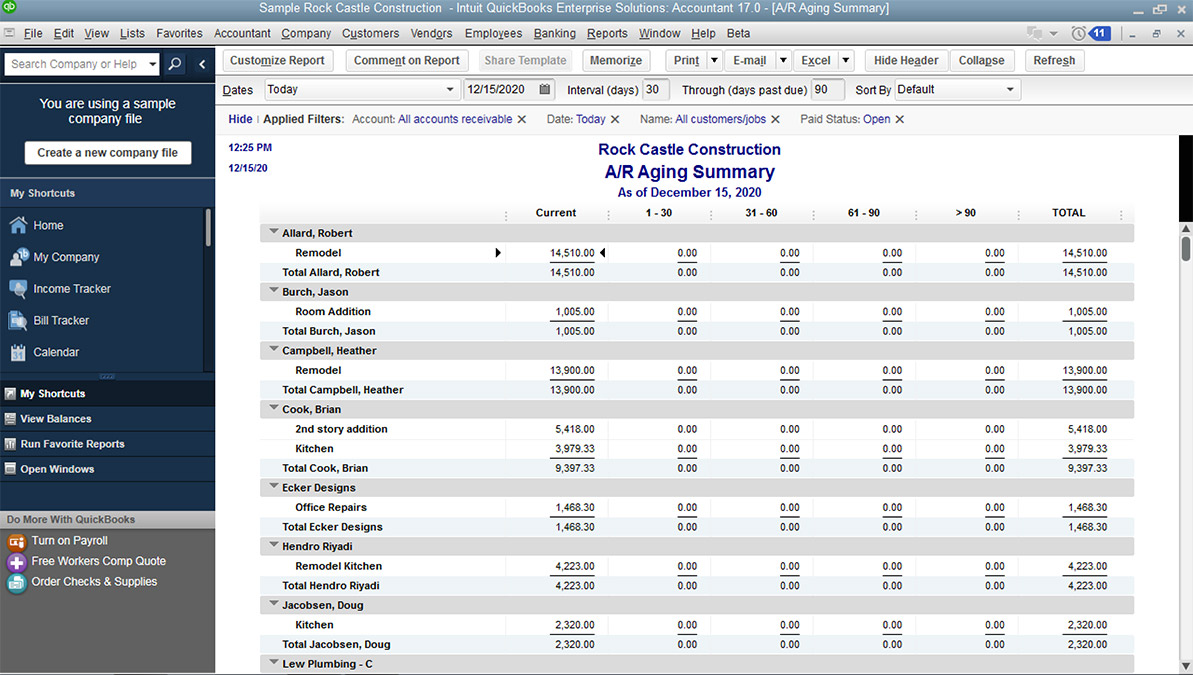Click Turn on Payroll icon
Screen dimensions: 1193x675
17,541
